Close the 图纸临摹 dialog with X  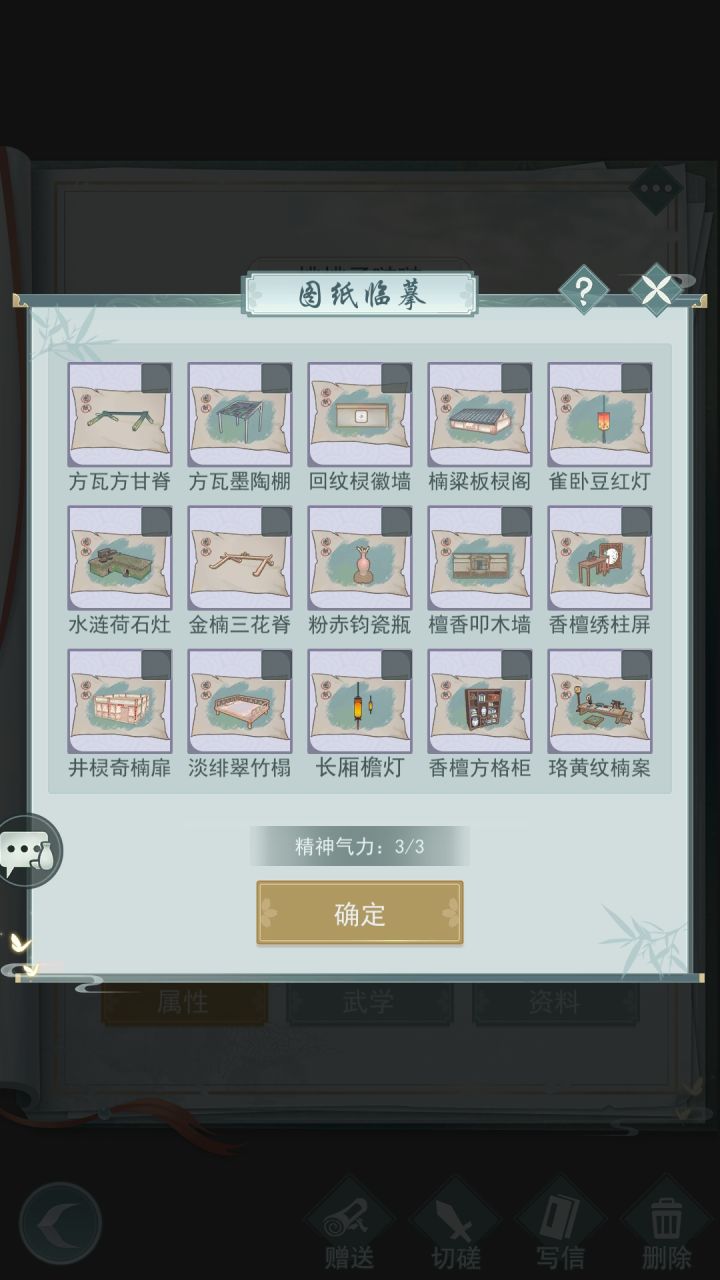tap(656, 291)
